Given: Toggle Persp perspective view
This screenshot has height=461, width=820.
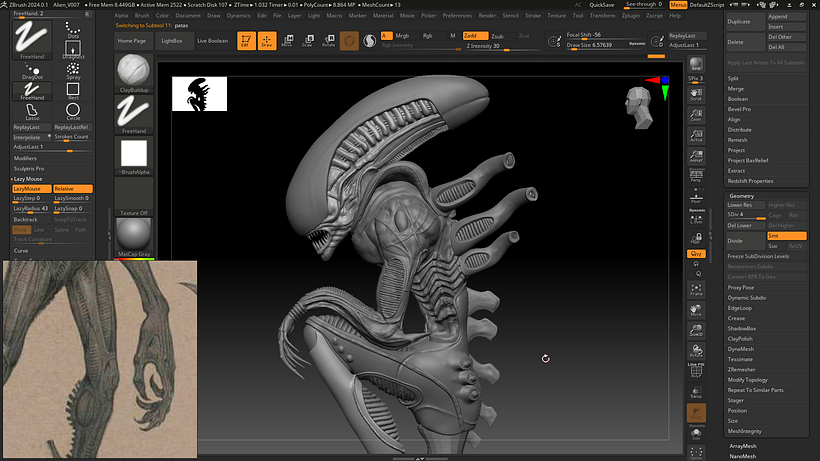Looking at the screenshot, I should click(696, 176).
